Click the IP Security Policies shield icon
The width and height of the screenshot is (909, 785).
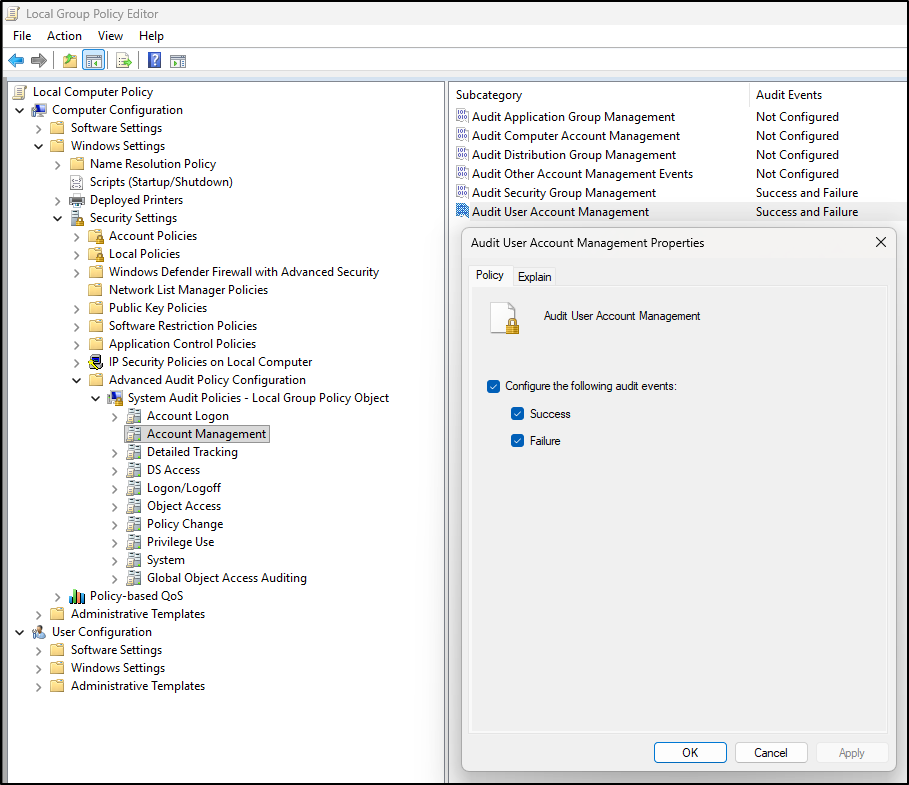[96, 362]
